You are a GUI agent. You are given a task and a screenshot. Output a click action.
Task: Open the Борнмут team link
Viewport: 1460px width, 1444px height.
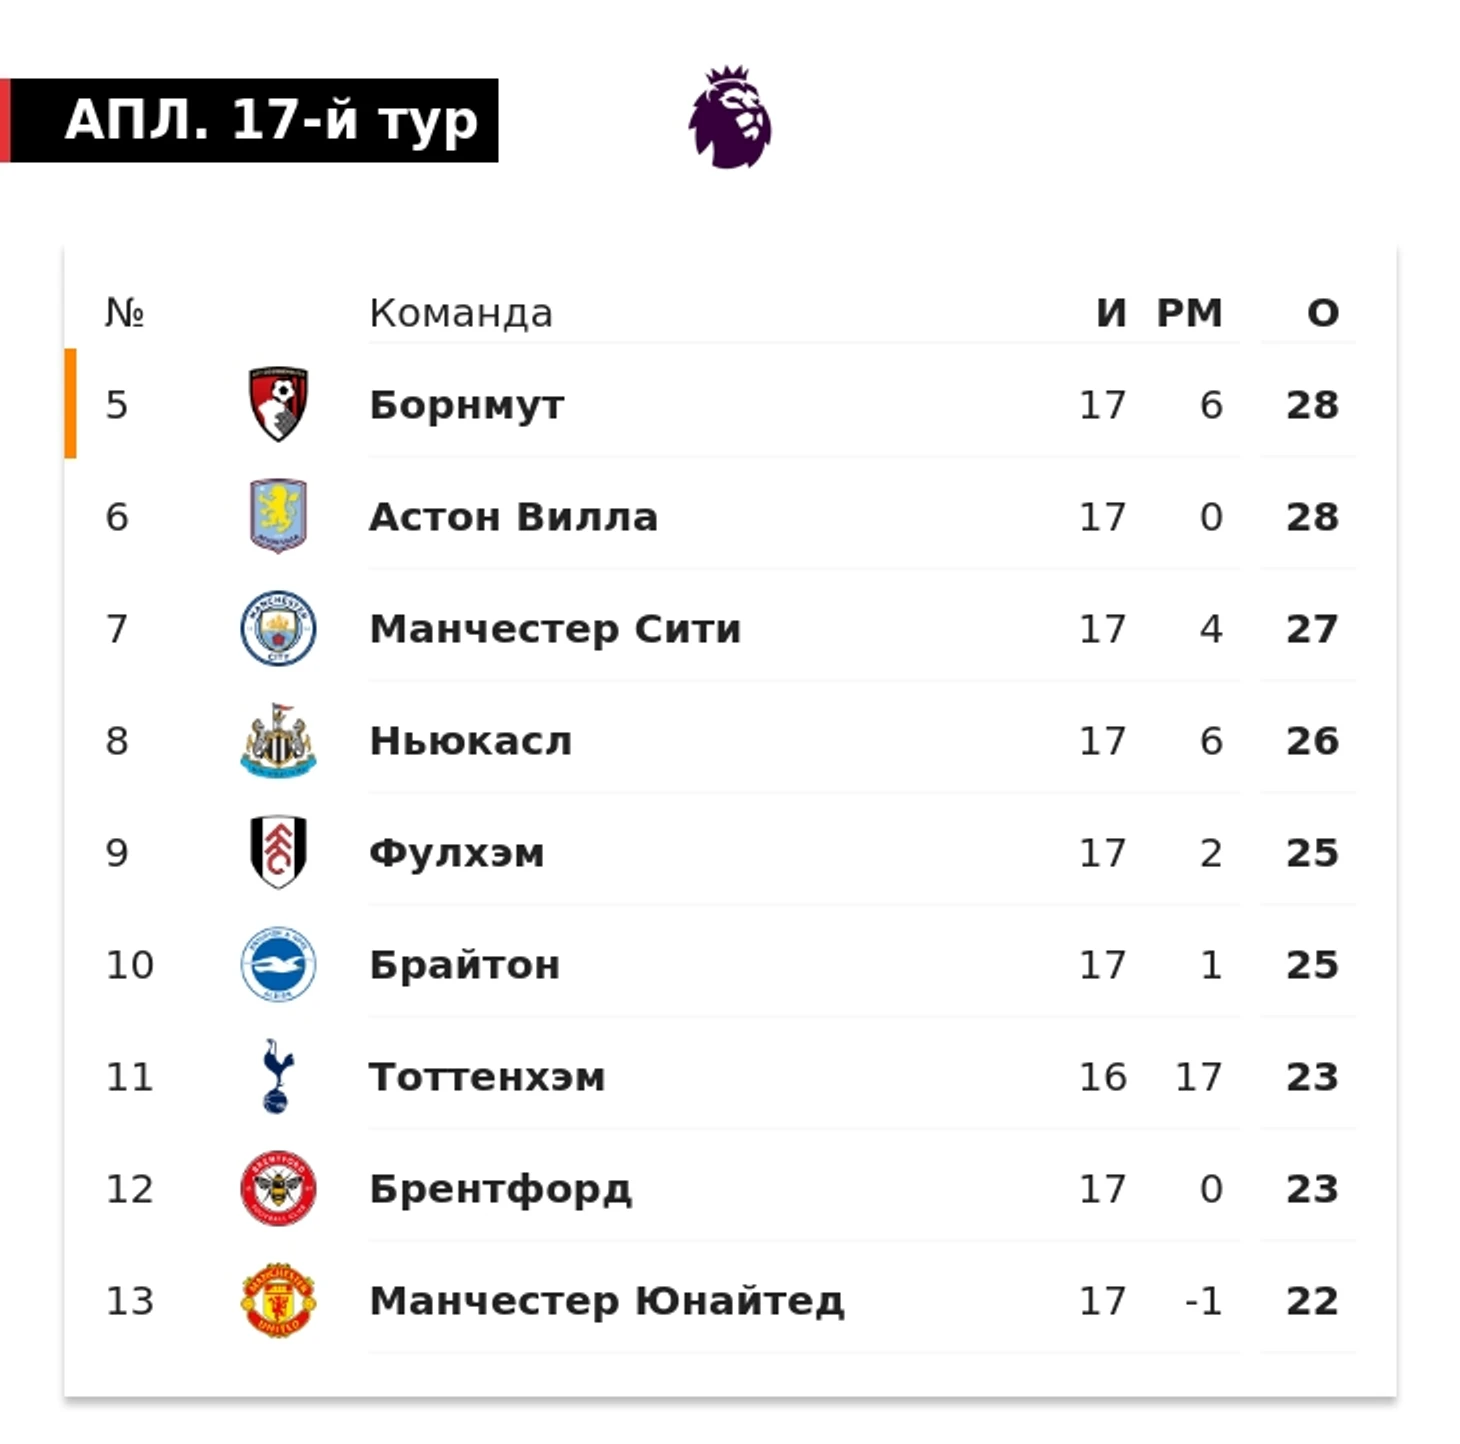(467, 405)
